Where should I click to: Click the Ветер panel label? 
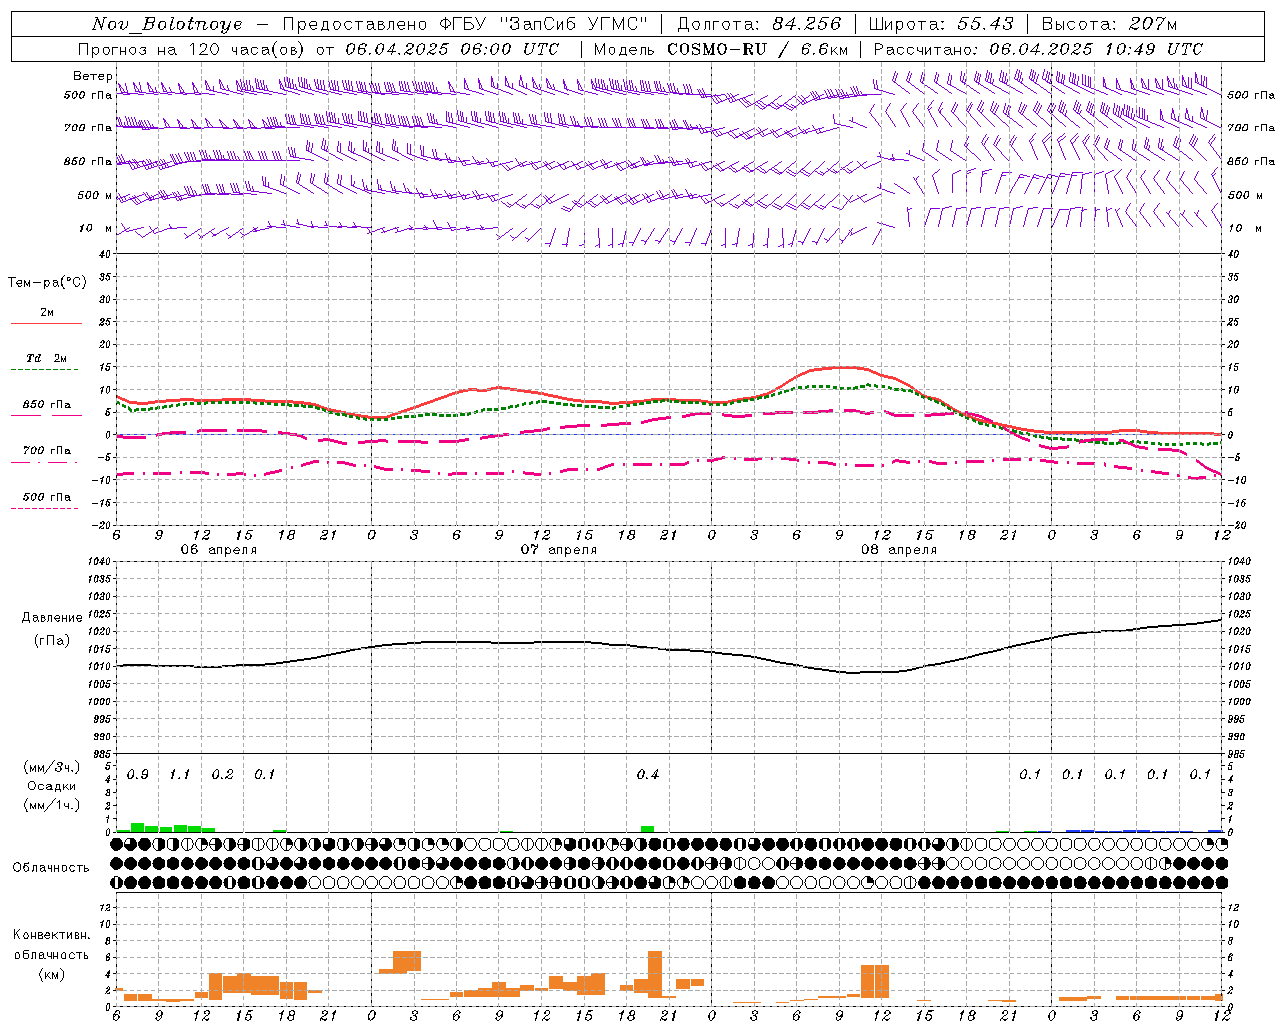[92, 76]
